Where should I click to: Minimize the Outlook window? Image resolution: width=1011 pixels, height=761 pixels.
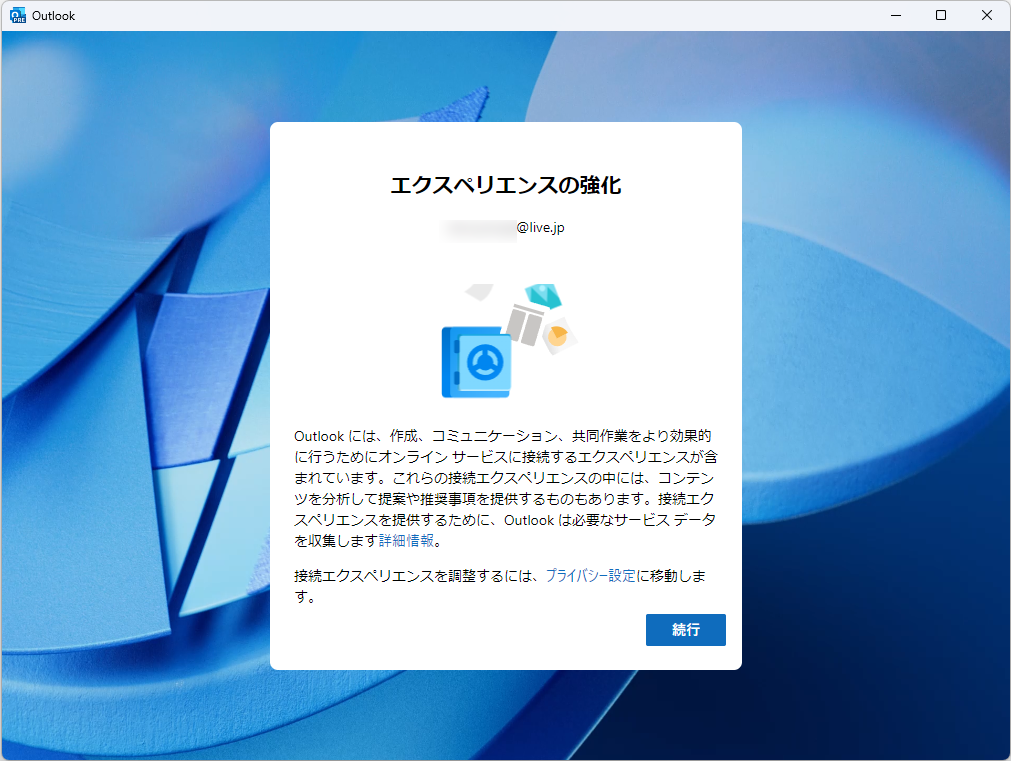coord(894,15)
